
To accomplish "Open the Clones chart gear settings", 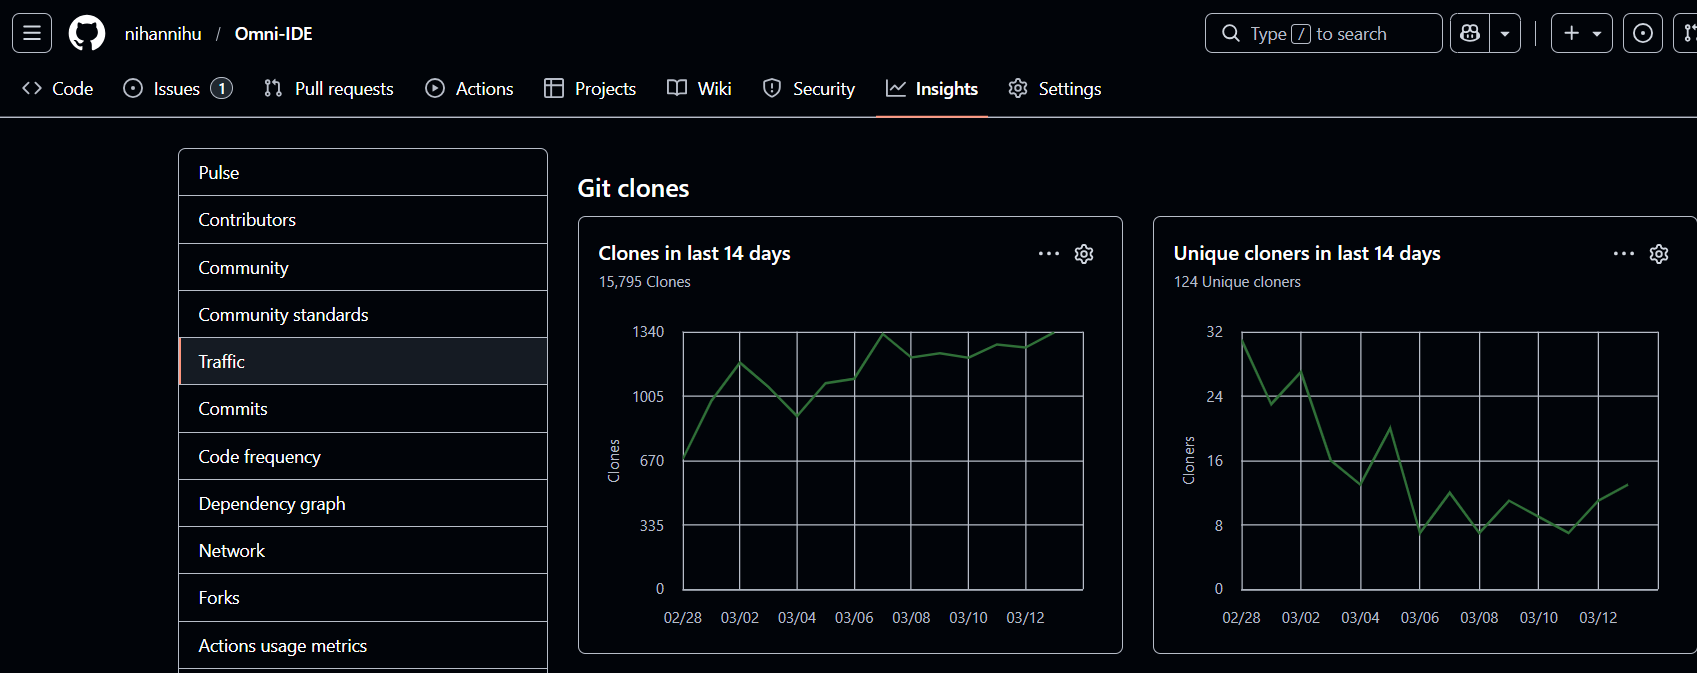I will click(x=1084, y=254).
